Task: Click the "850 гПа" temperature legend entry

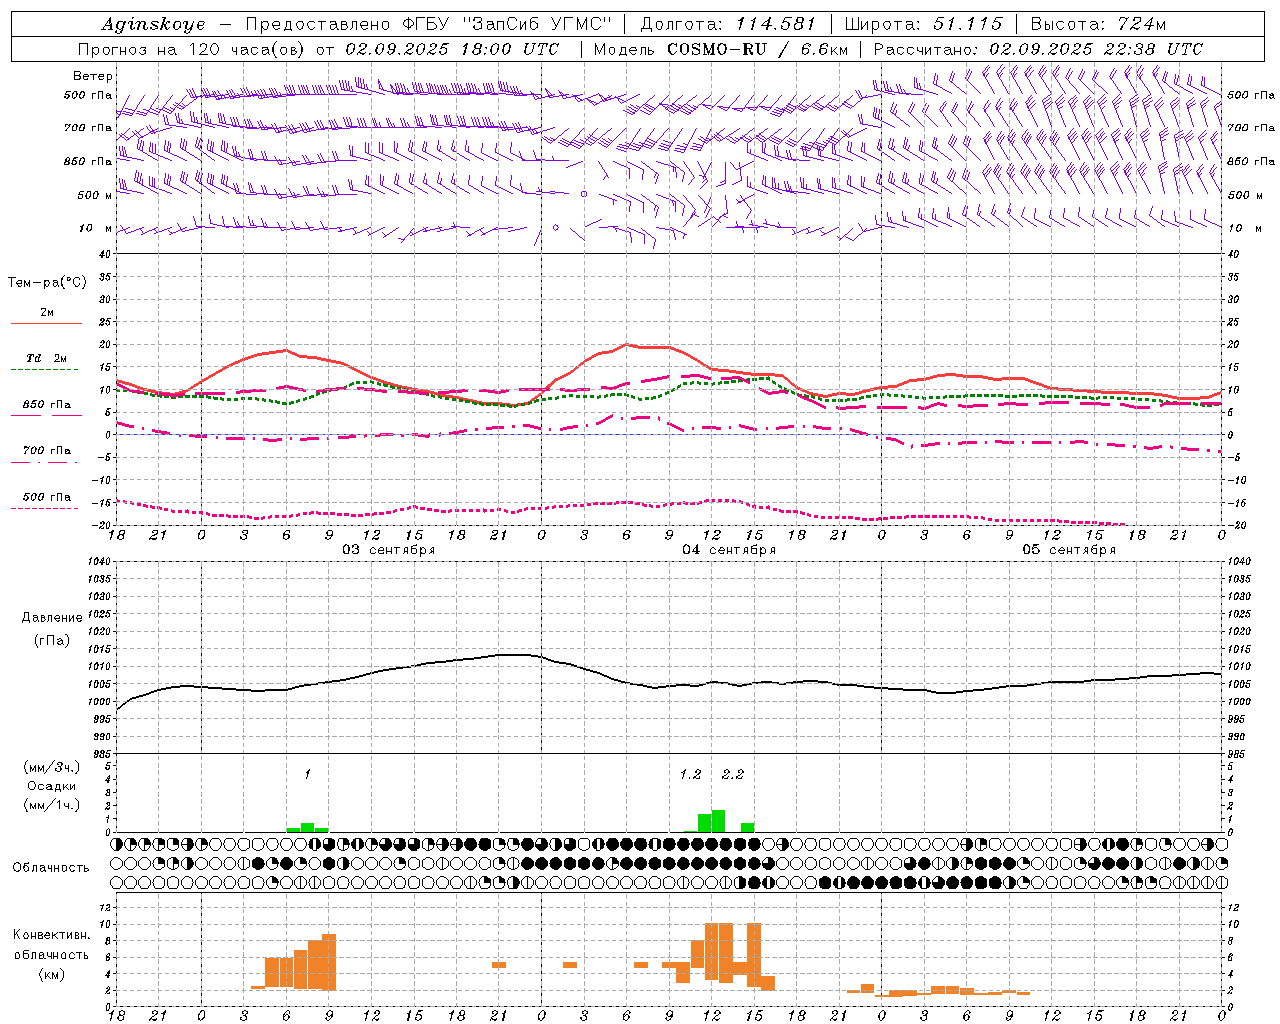Action: click(47, 405)
